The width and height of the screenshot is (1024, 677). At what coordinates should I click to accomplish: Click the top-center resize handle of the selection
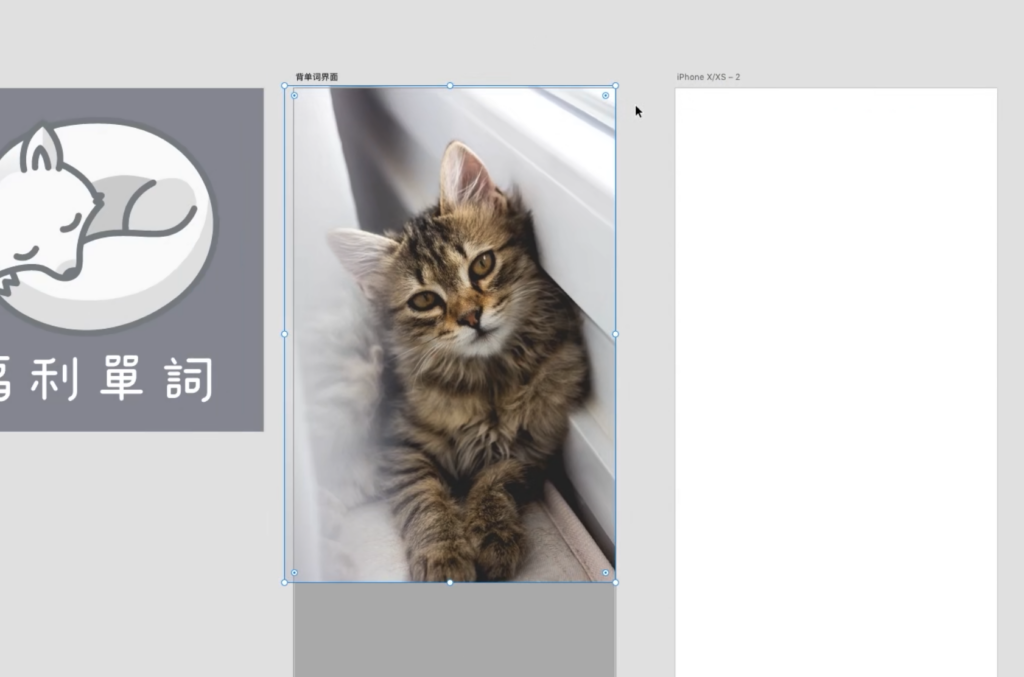pos(450,86)
